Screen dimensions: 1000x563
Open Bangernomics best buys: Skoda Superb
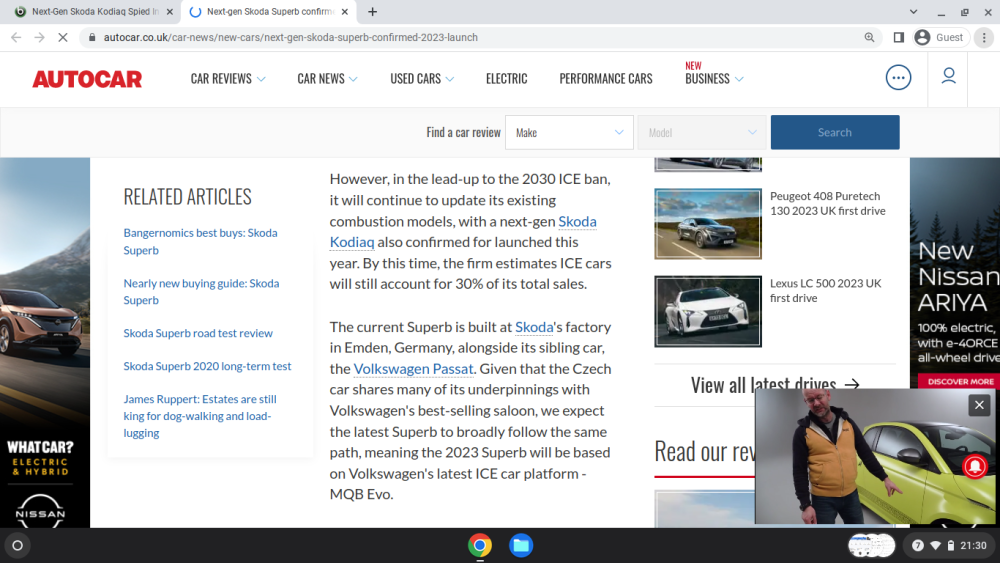point(200,242)
